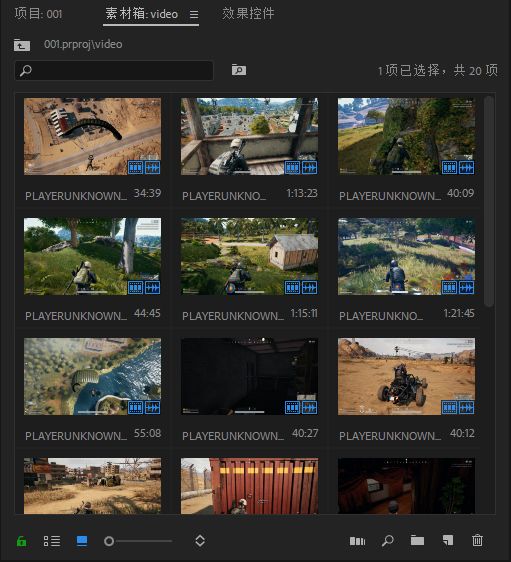Go up one folder level icon

22,45
